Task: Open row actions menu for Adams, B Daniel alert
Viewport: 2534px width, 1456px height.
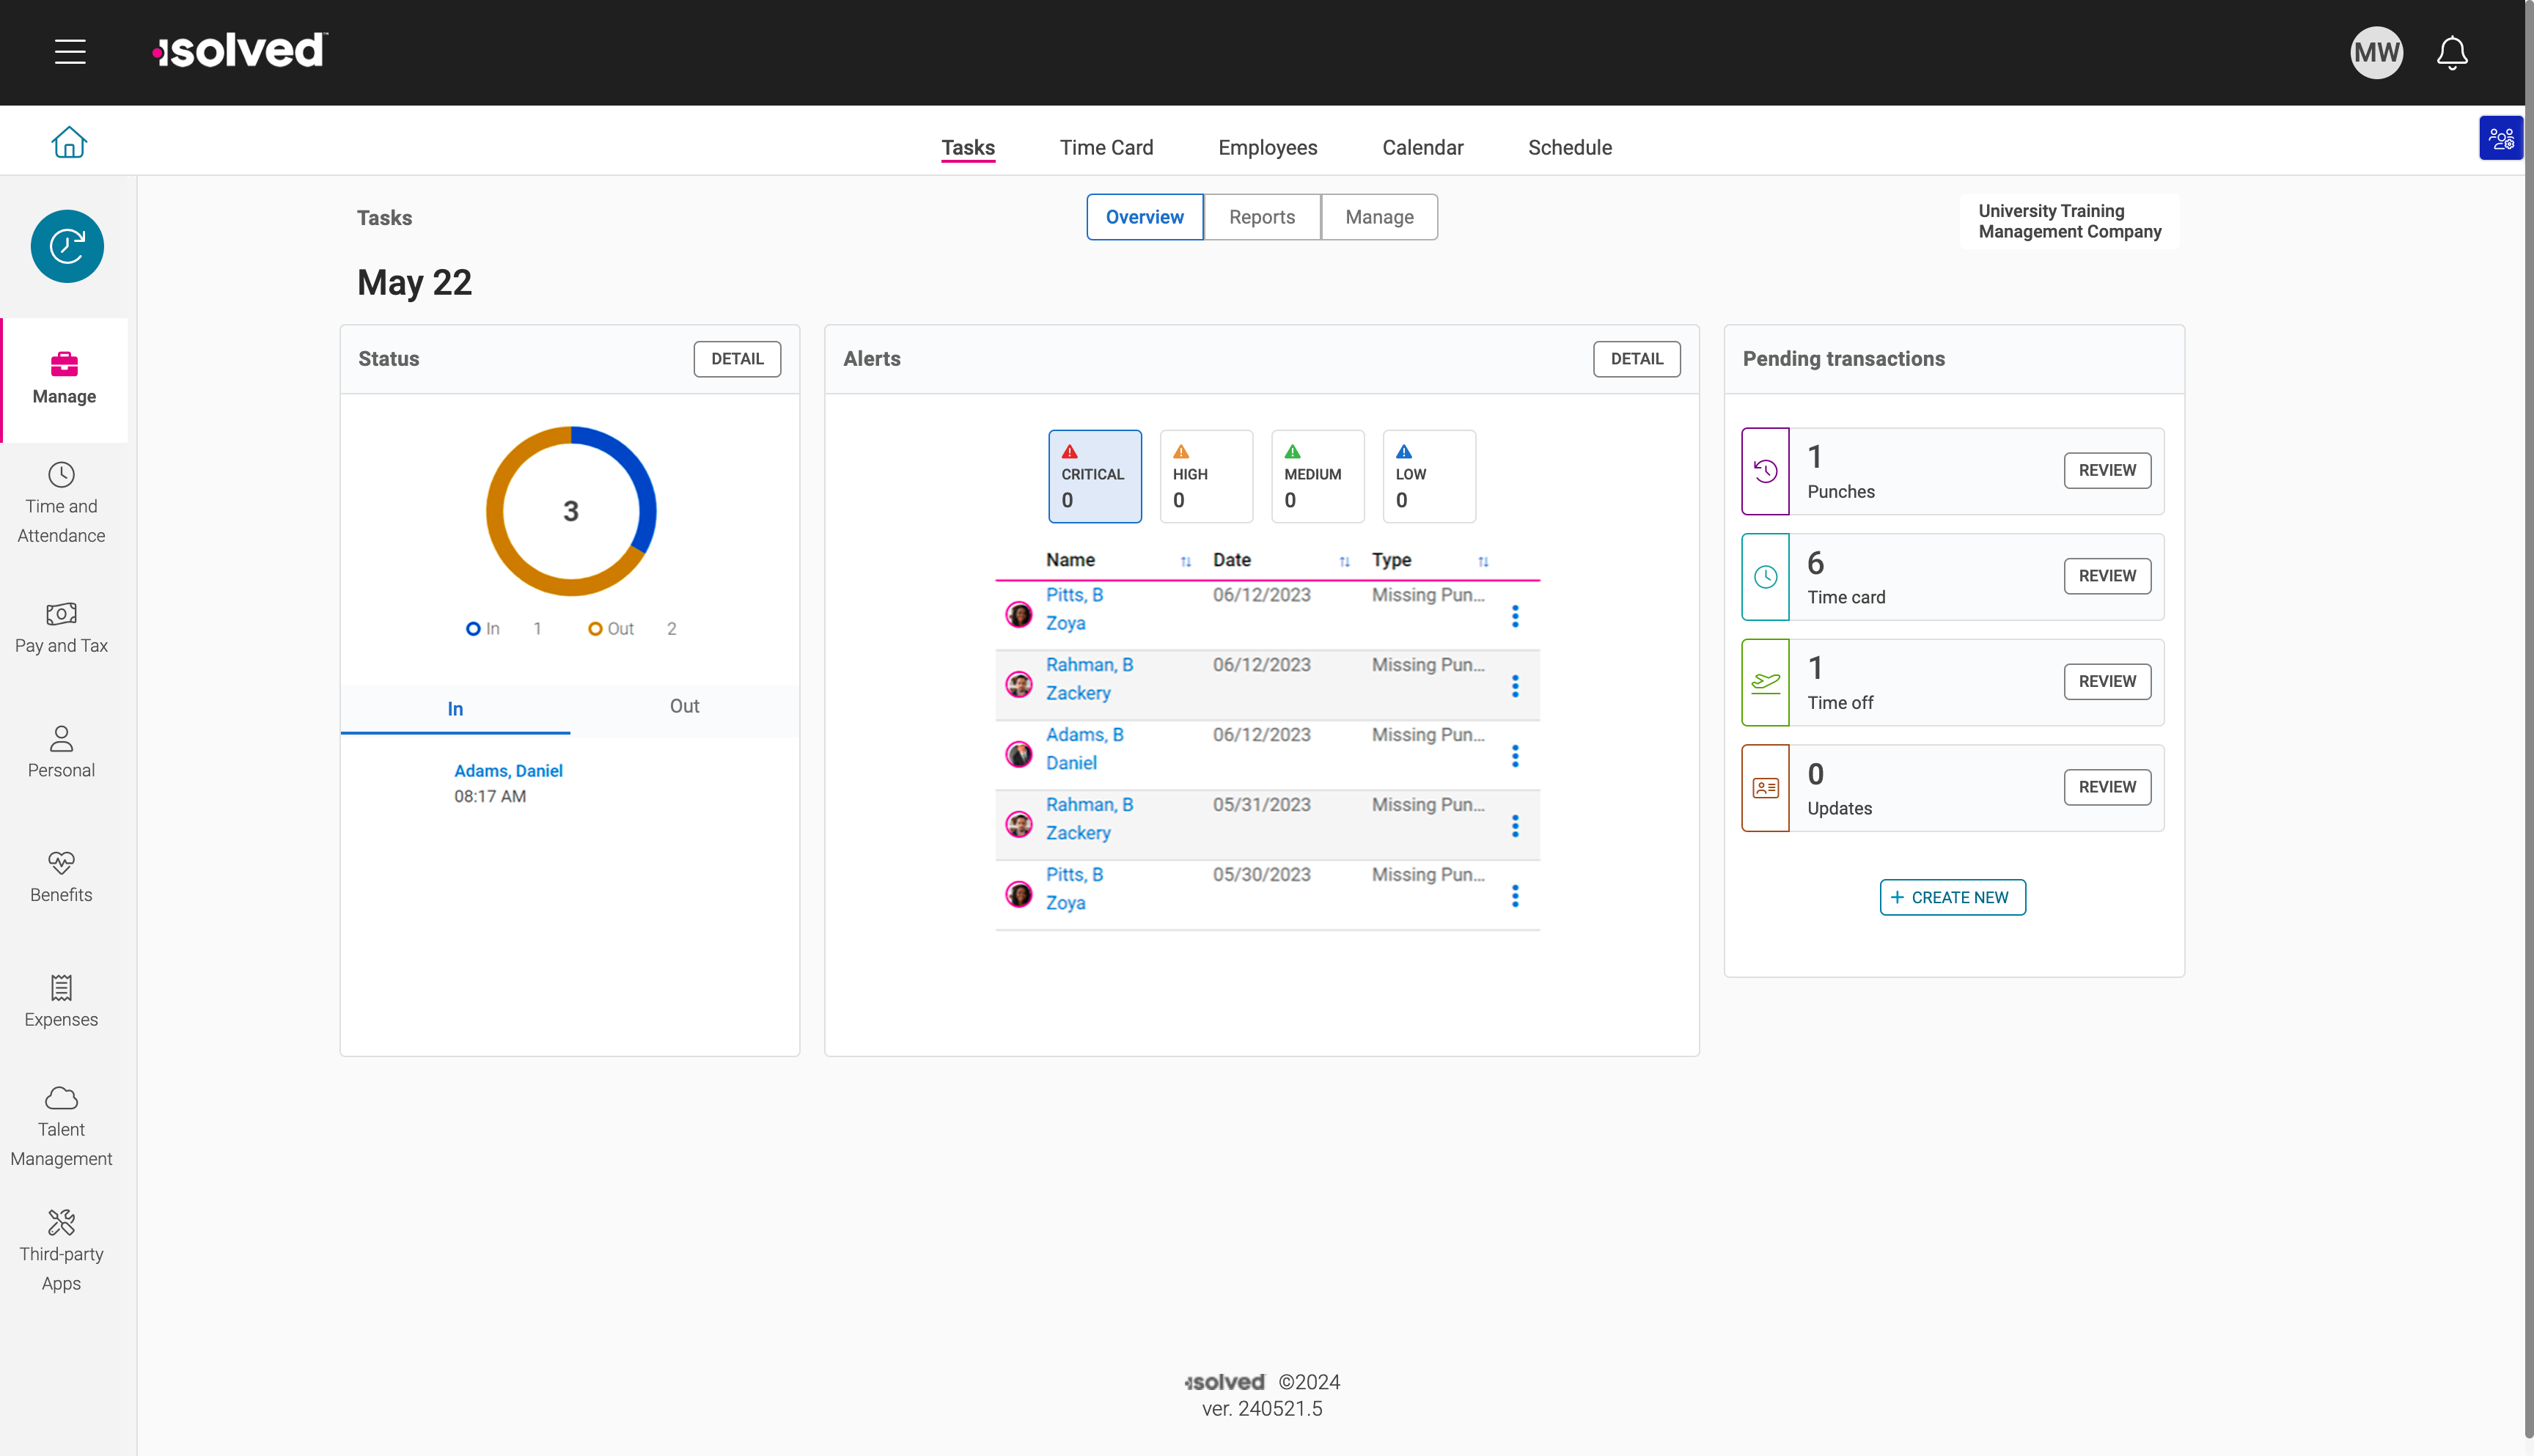Action: 1516,756
